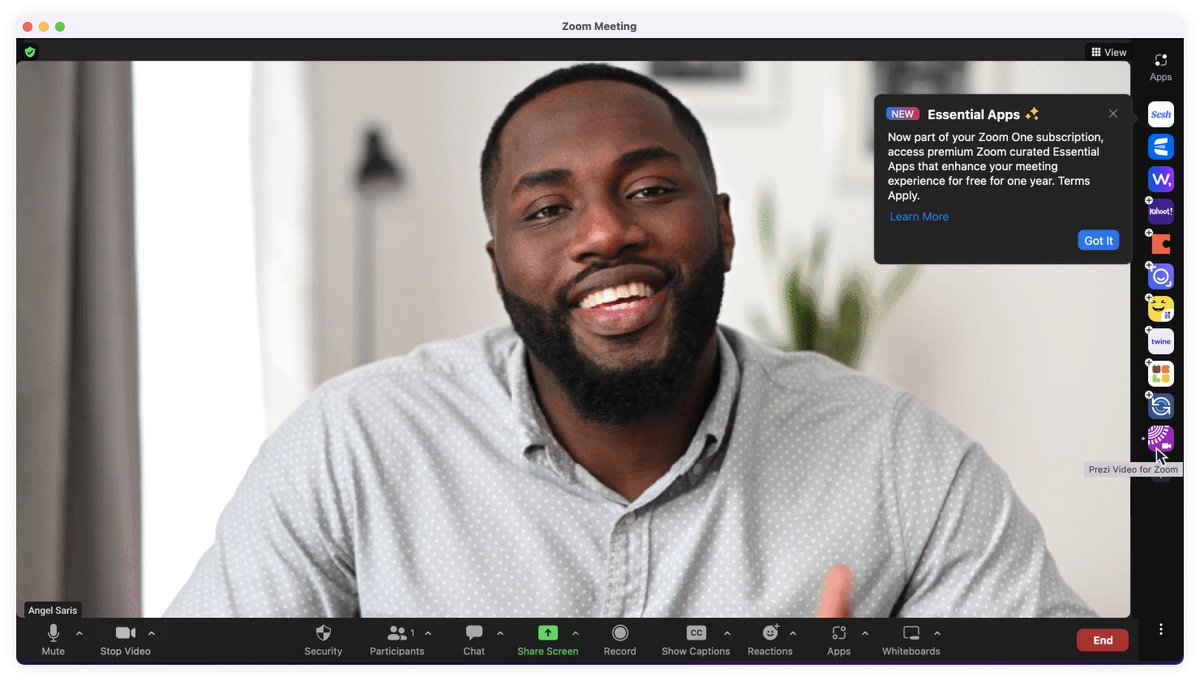This screenshot has width=1200, height=681.
Task: Open the View layout menu
Action: 1108,52
